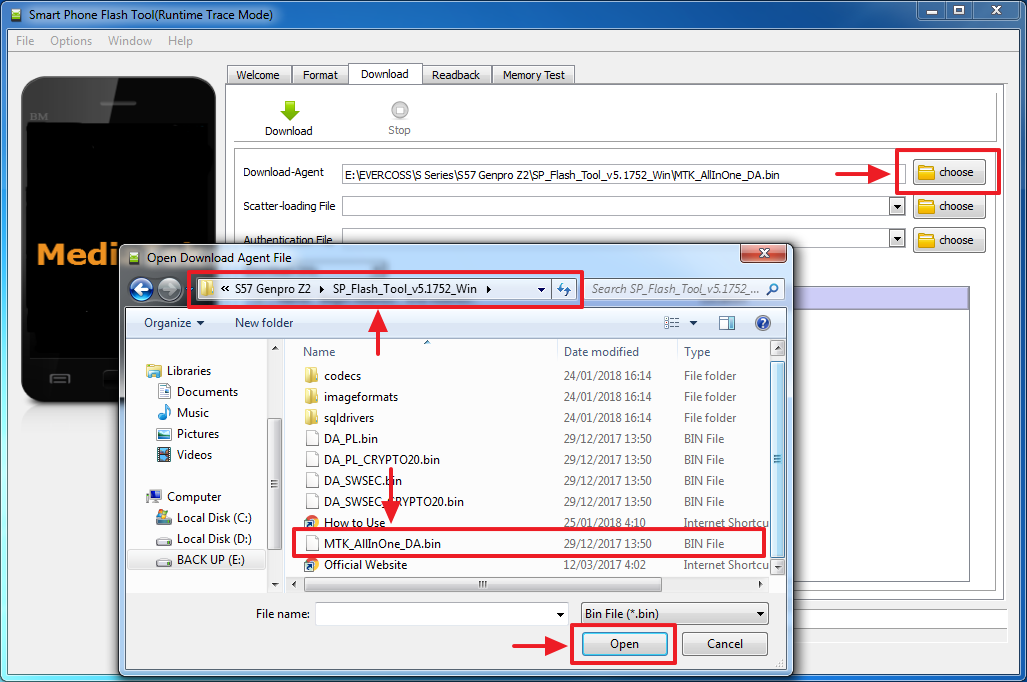Click the horizontal scrollbar in file list
The height and width of the screenshot is (682, 1027).
(483, 584)
